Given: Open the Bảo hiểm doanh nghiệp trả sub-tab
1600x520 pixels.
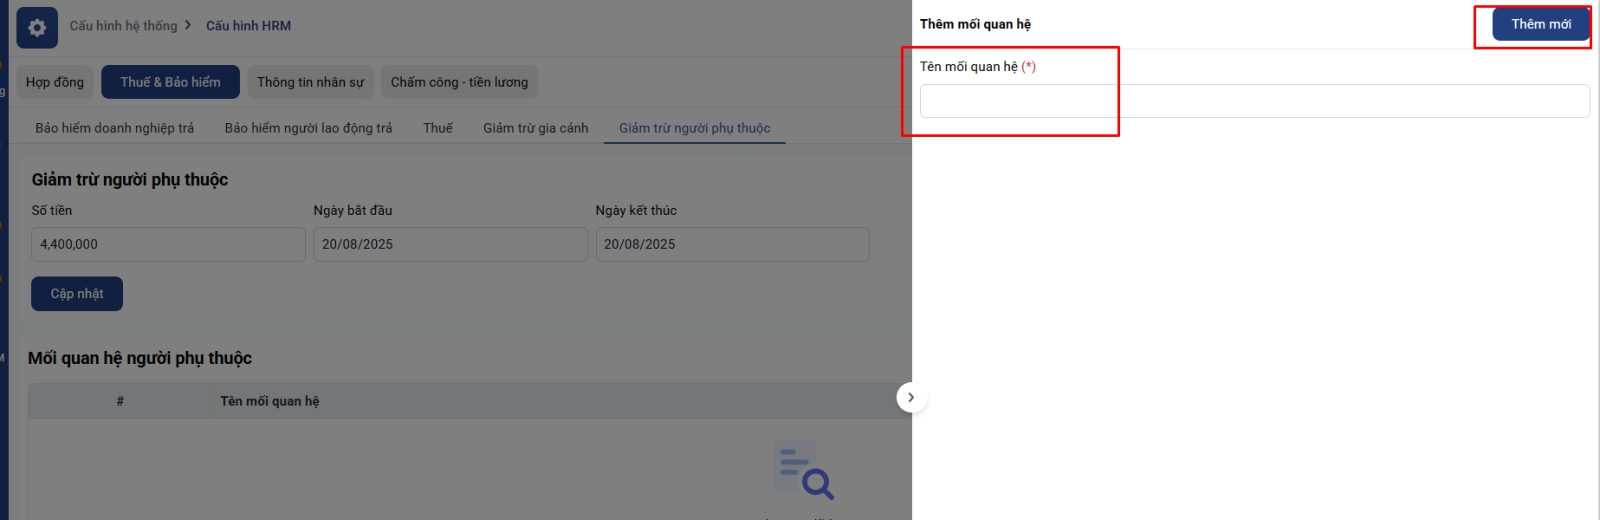Looking at the screenshot, I should pos(114,128).
